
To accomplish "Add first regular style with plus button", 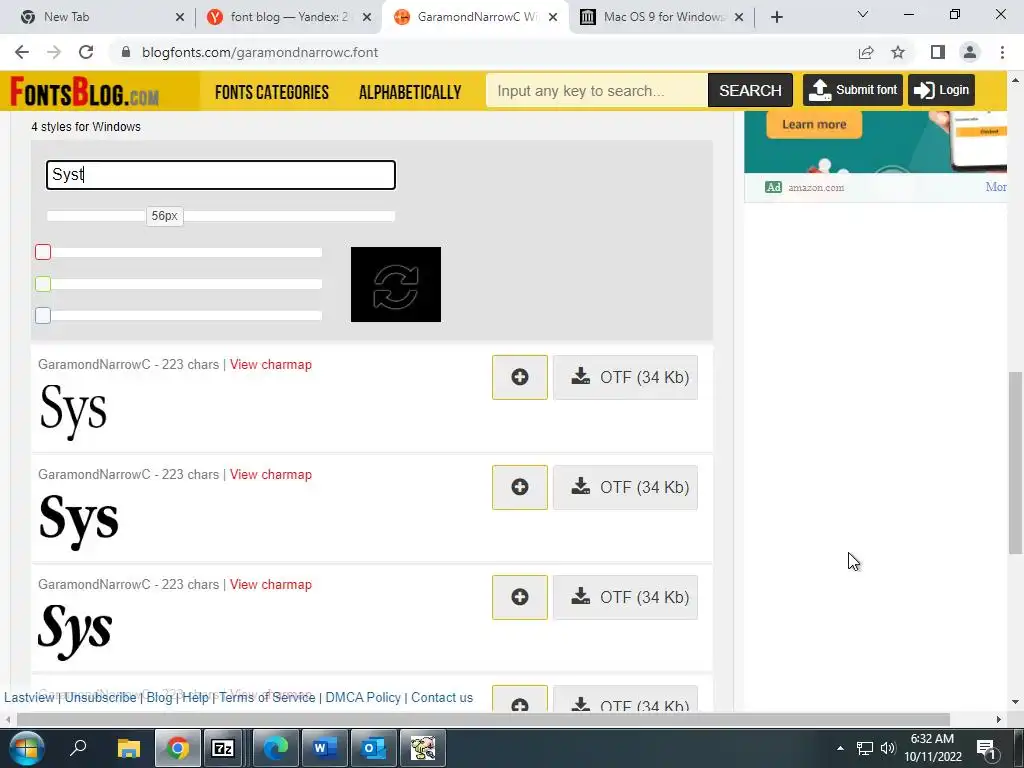I will tap(520, 377).
